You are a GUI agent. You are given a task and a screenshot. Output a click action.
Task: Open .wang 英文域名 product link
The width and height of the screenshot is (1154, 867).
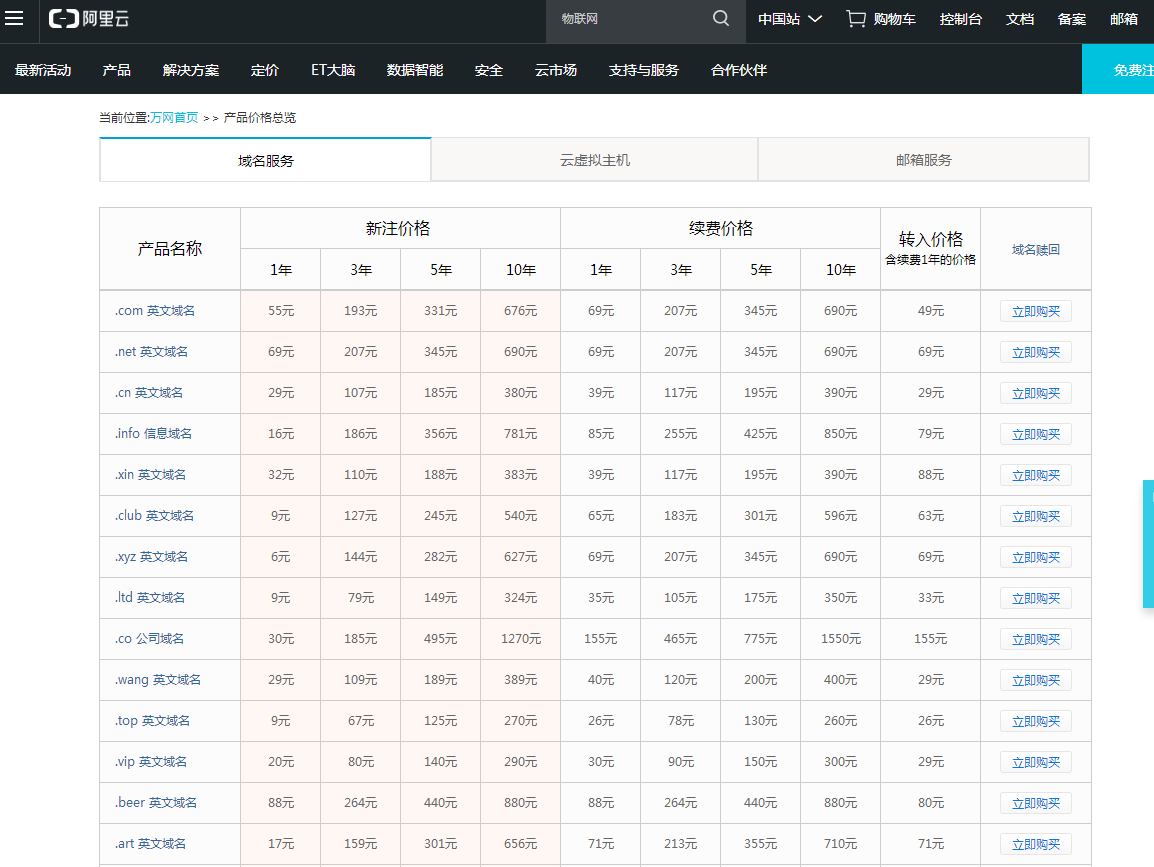tap(157, 680)
